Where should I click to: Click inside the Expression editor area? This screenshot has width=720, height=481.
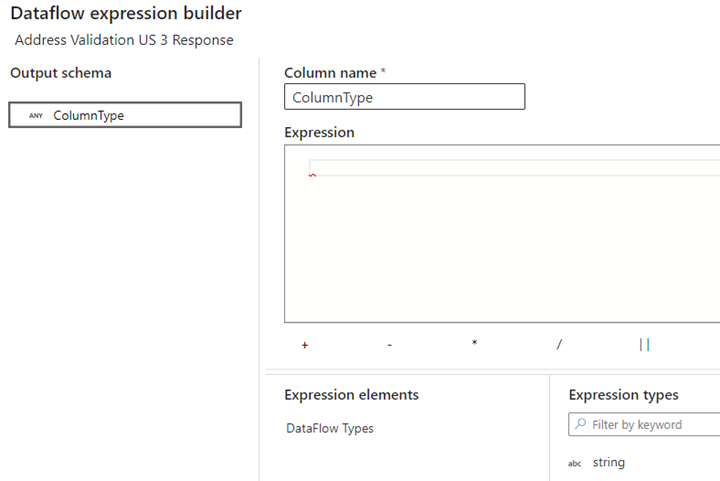(502, 234)
